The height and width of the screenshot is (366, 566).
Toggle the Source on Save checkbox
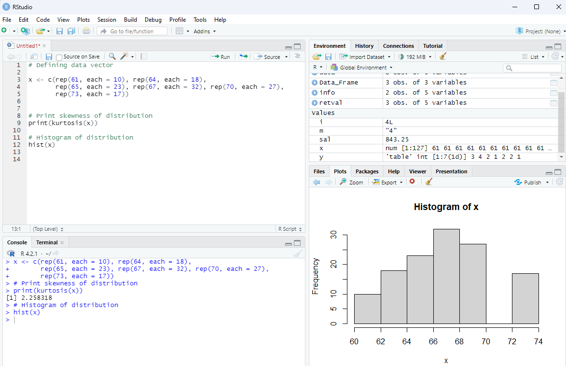[x=59, y=57]
